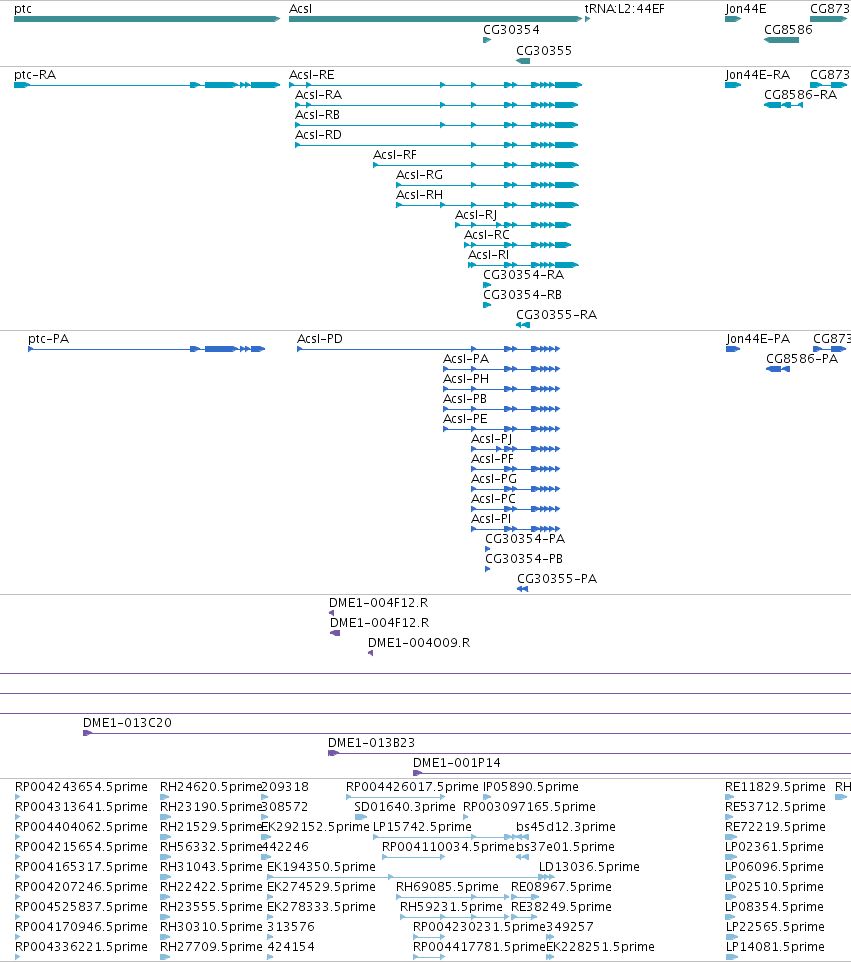
Task: Click the DME1-004O09.R feature label
Action: pos(419,643)
